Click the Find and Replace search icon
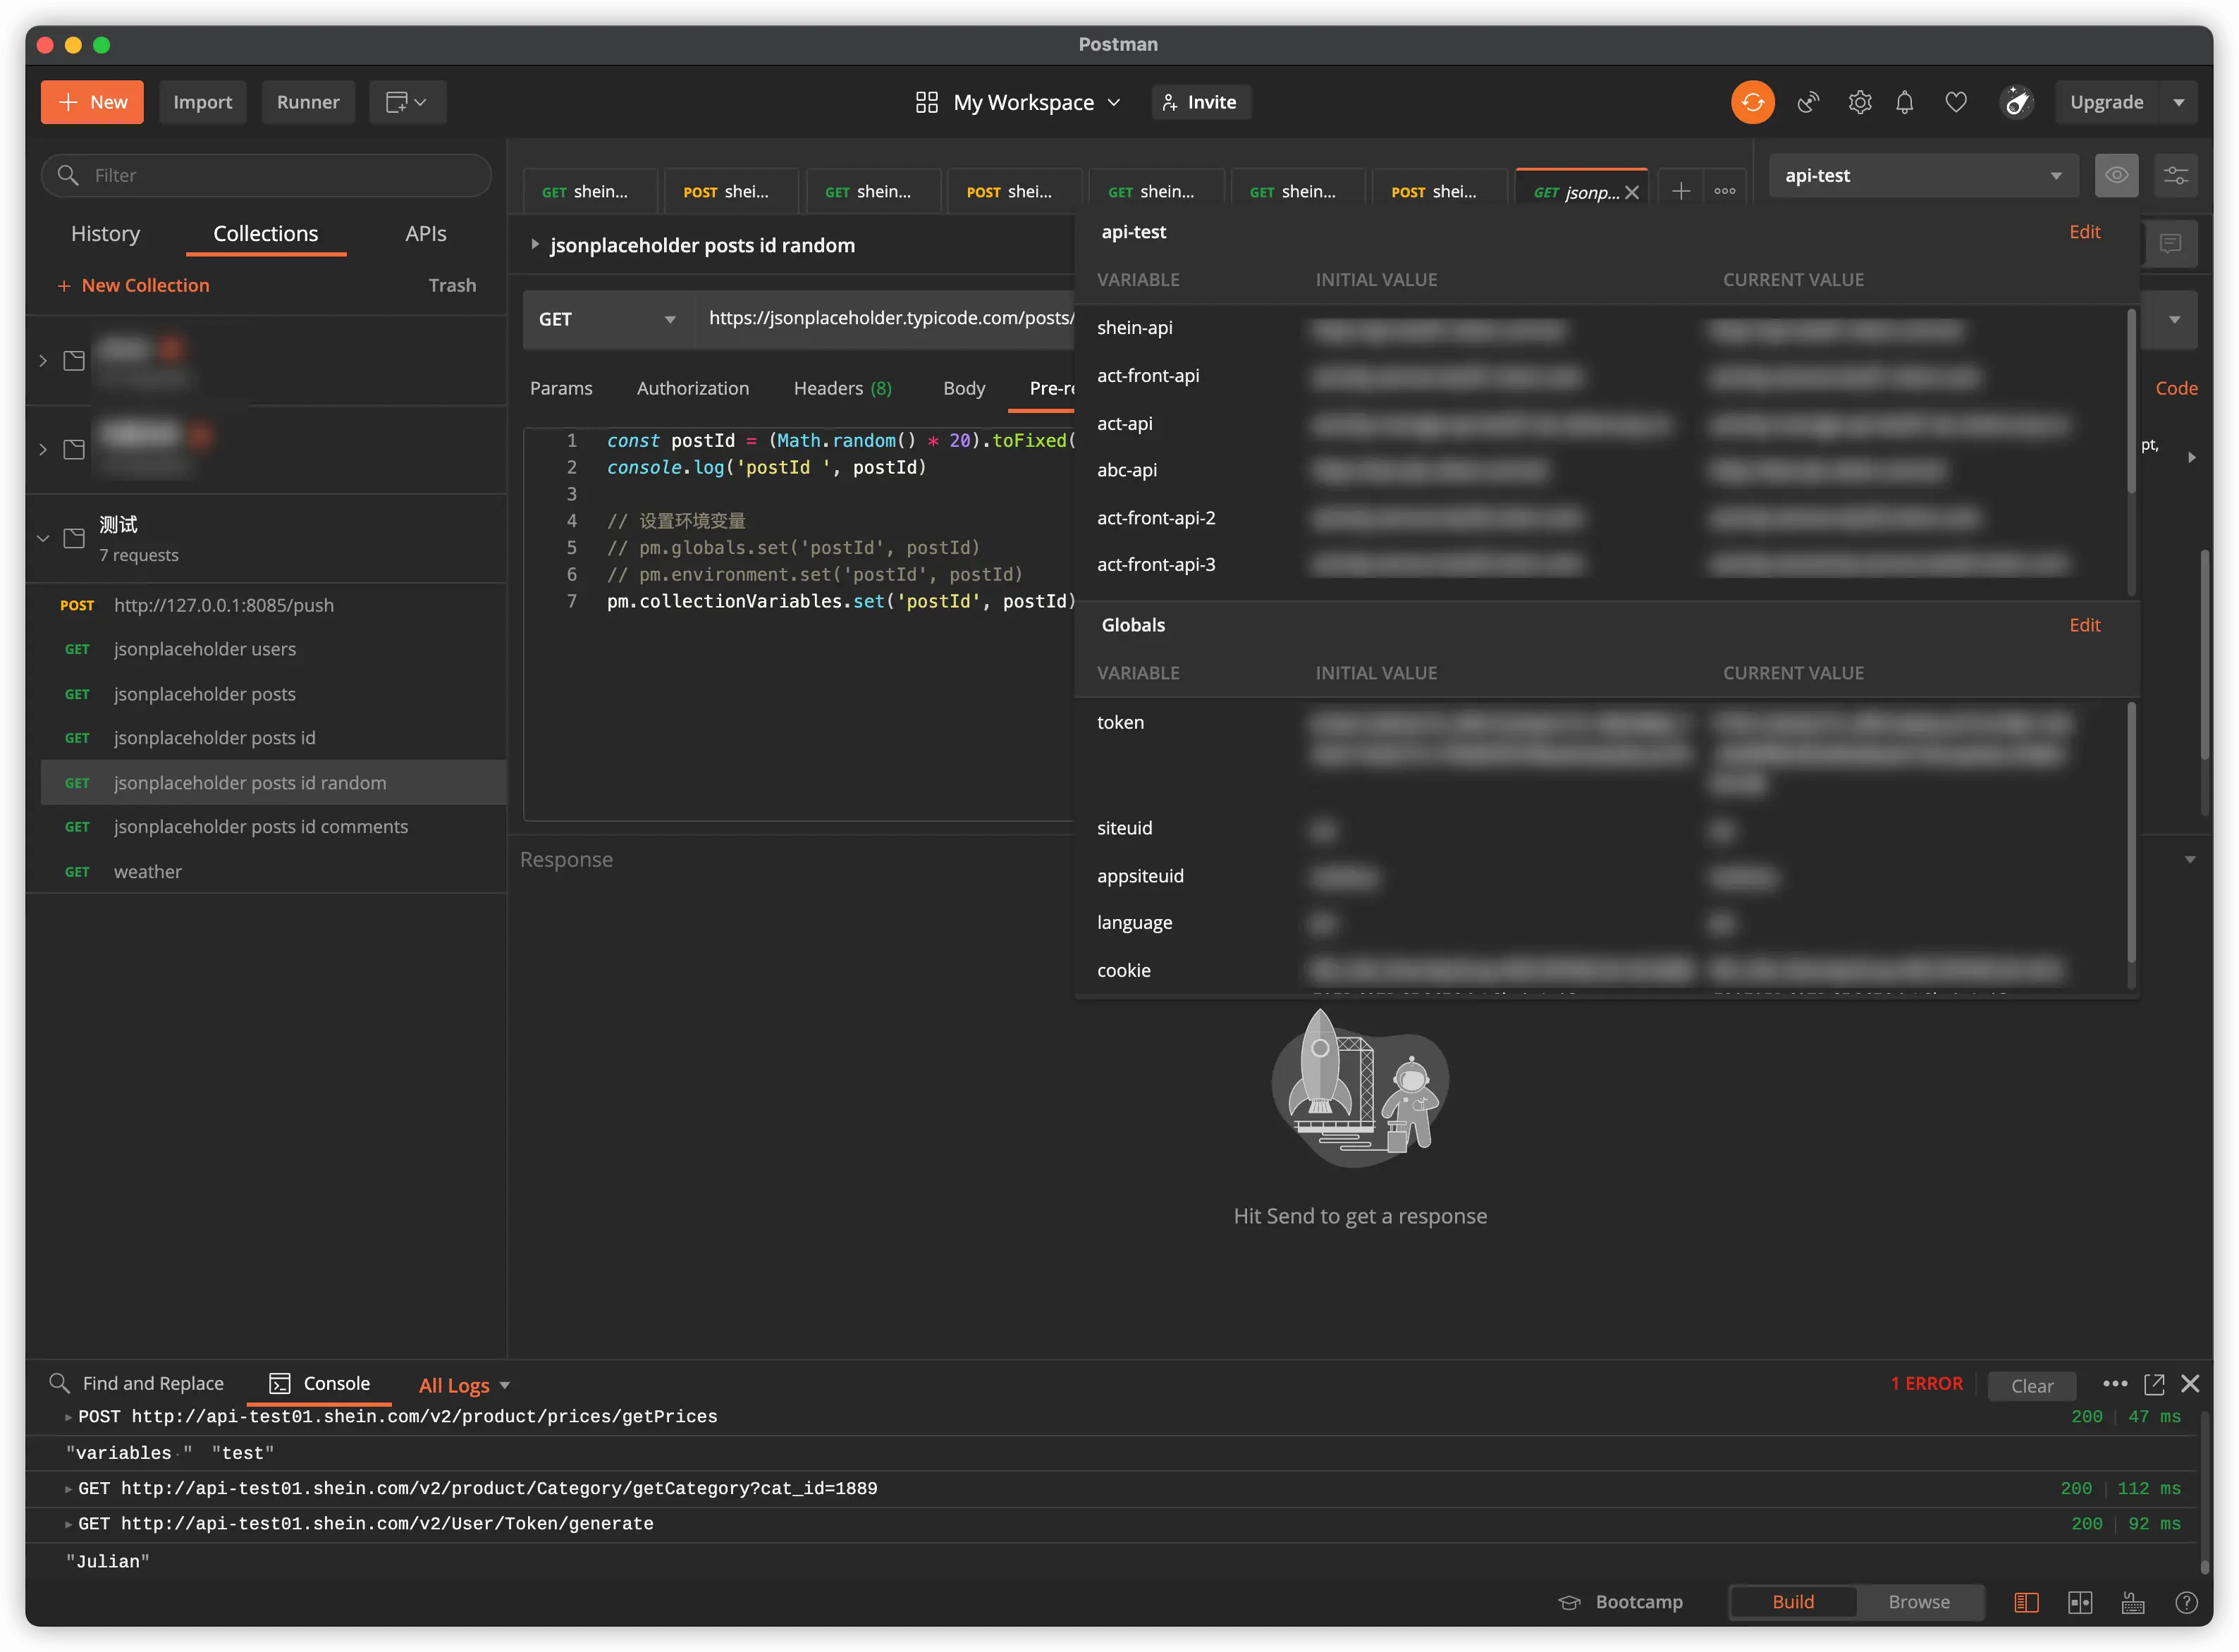 coord(59,1383)
